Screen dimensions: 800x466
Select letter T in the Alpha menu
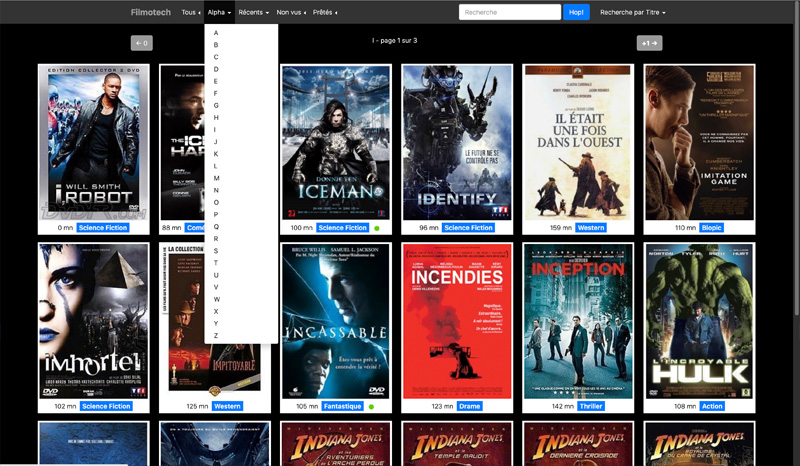pos(241,263)
